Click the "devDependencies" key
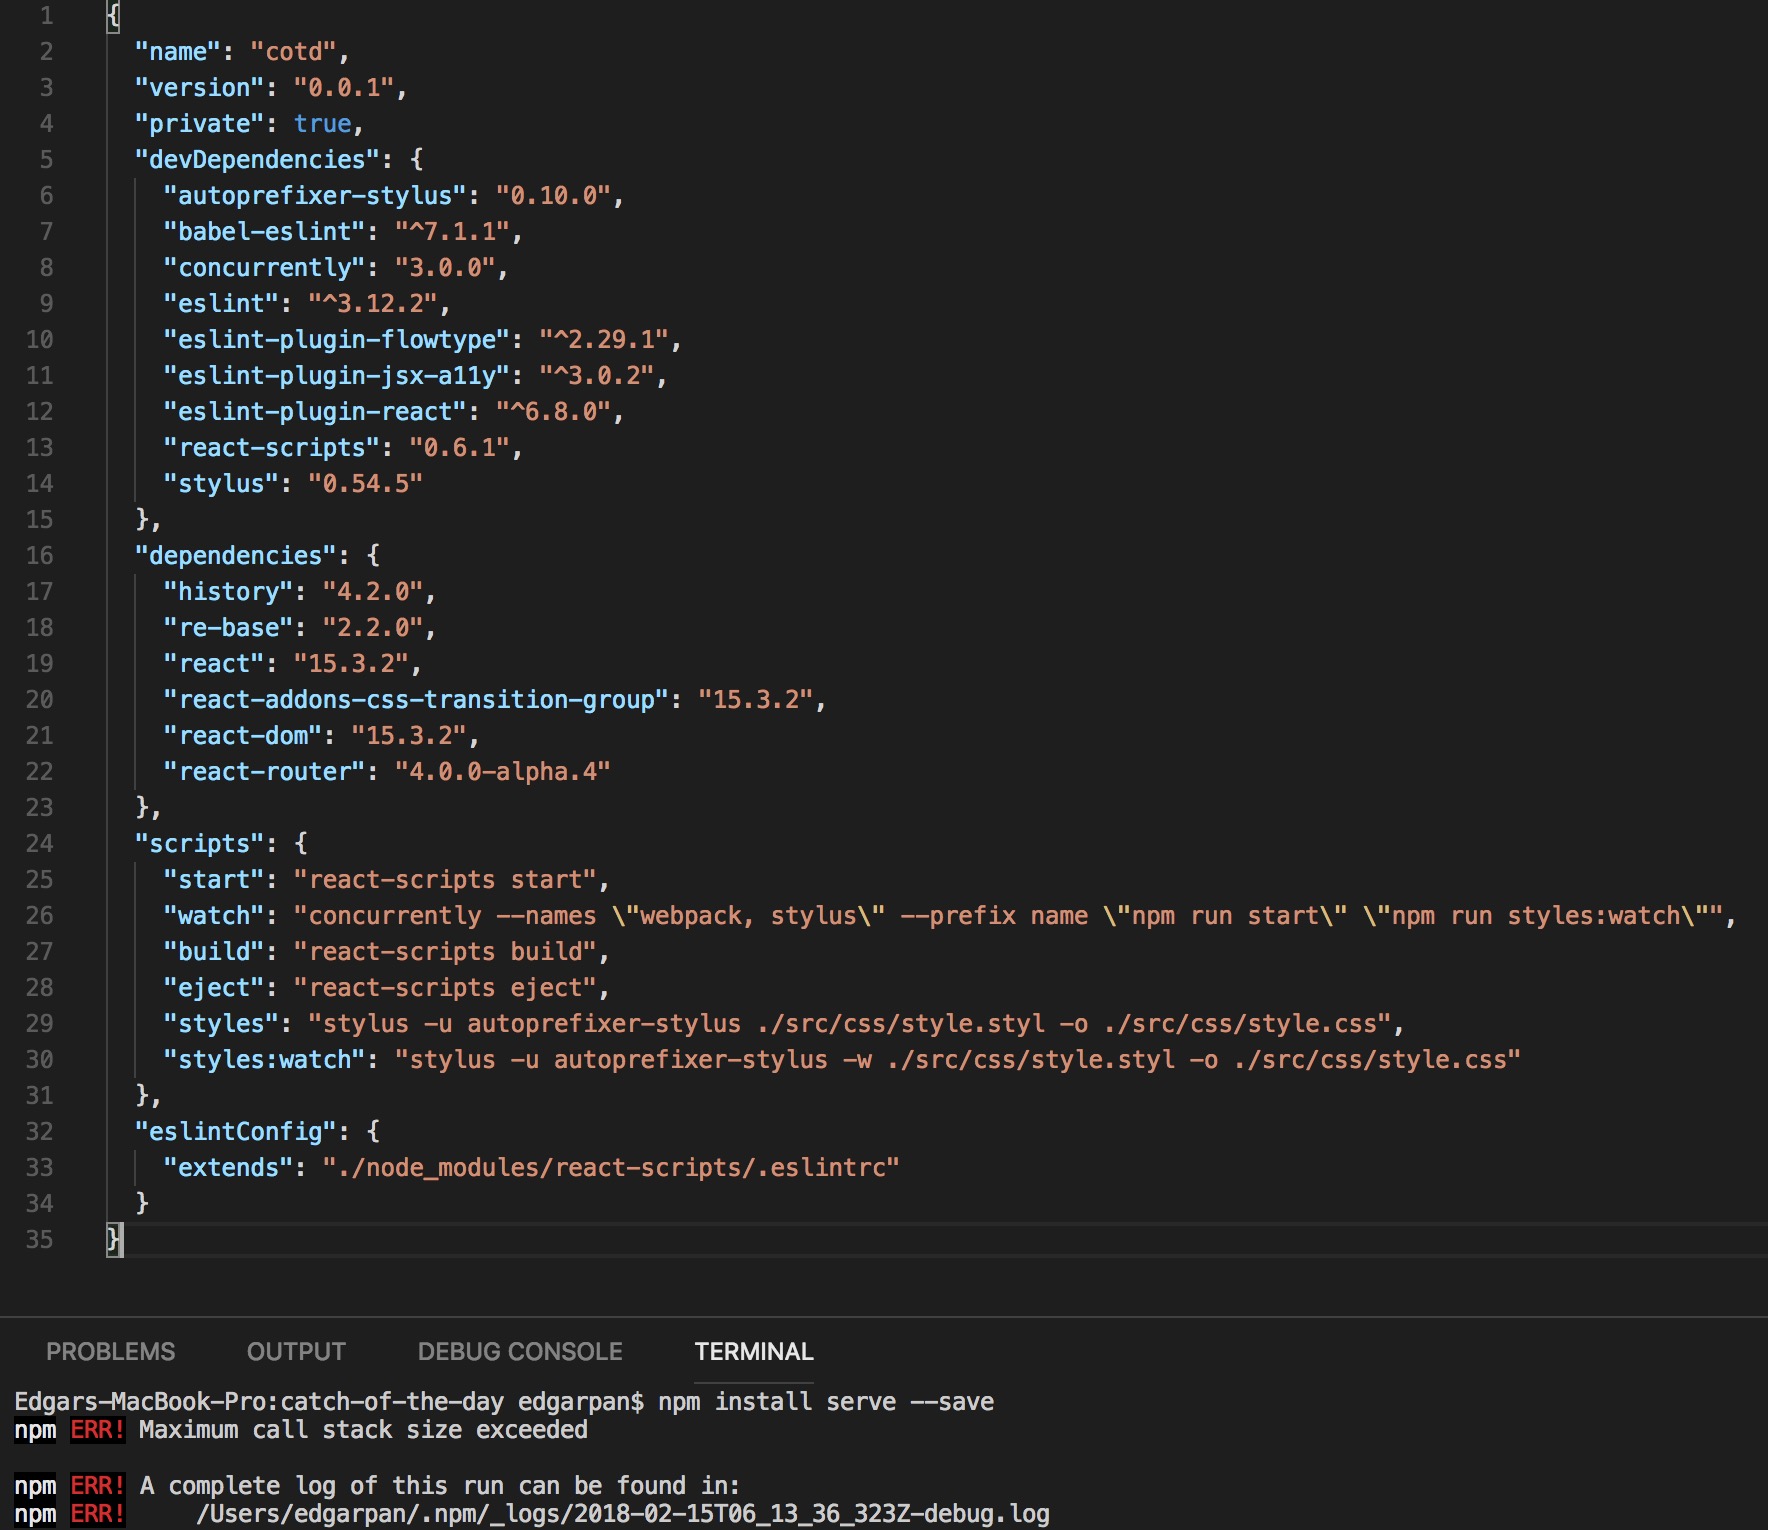 click(258, 159)
